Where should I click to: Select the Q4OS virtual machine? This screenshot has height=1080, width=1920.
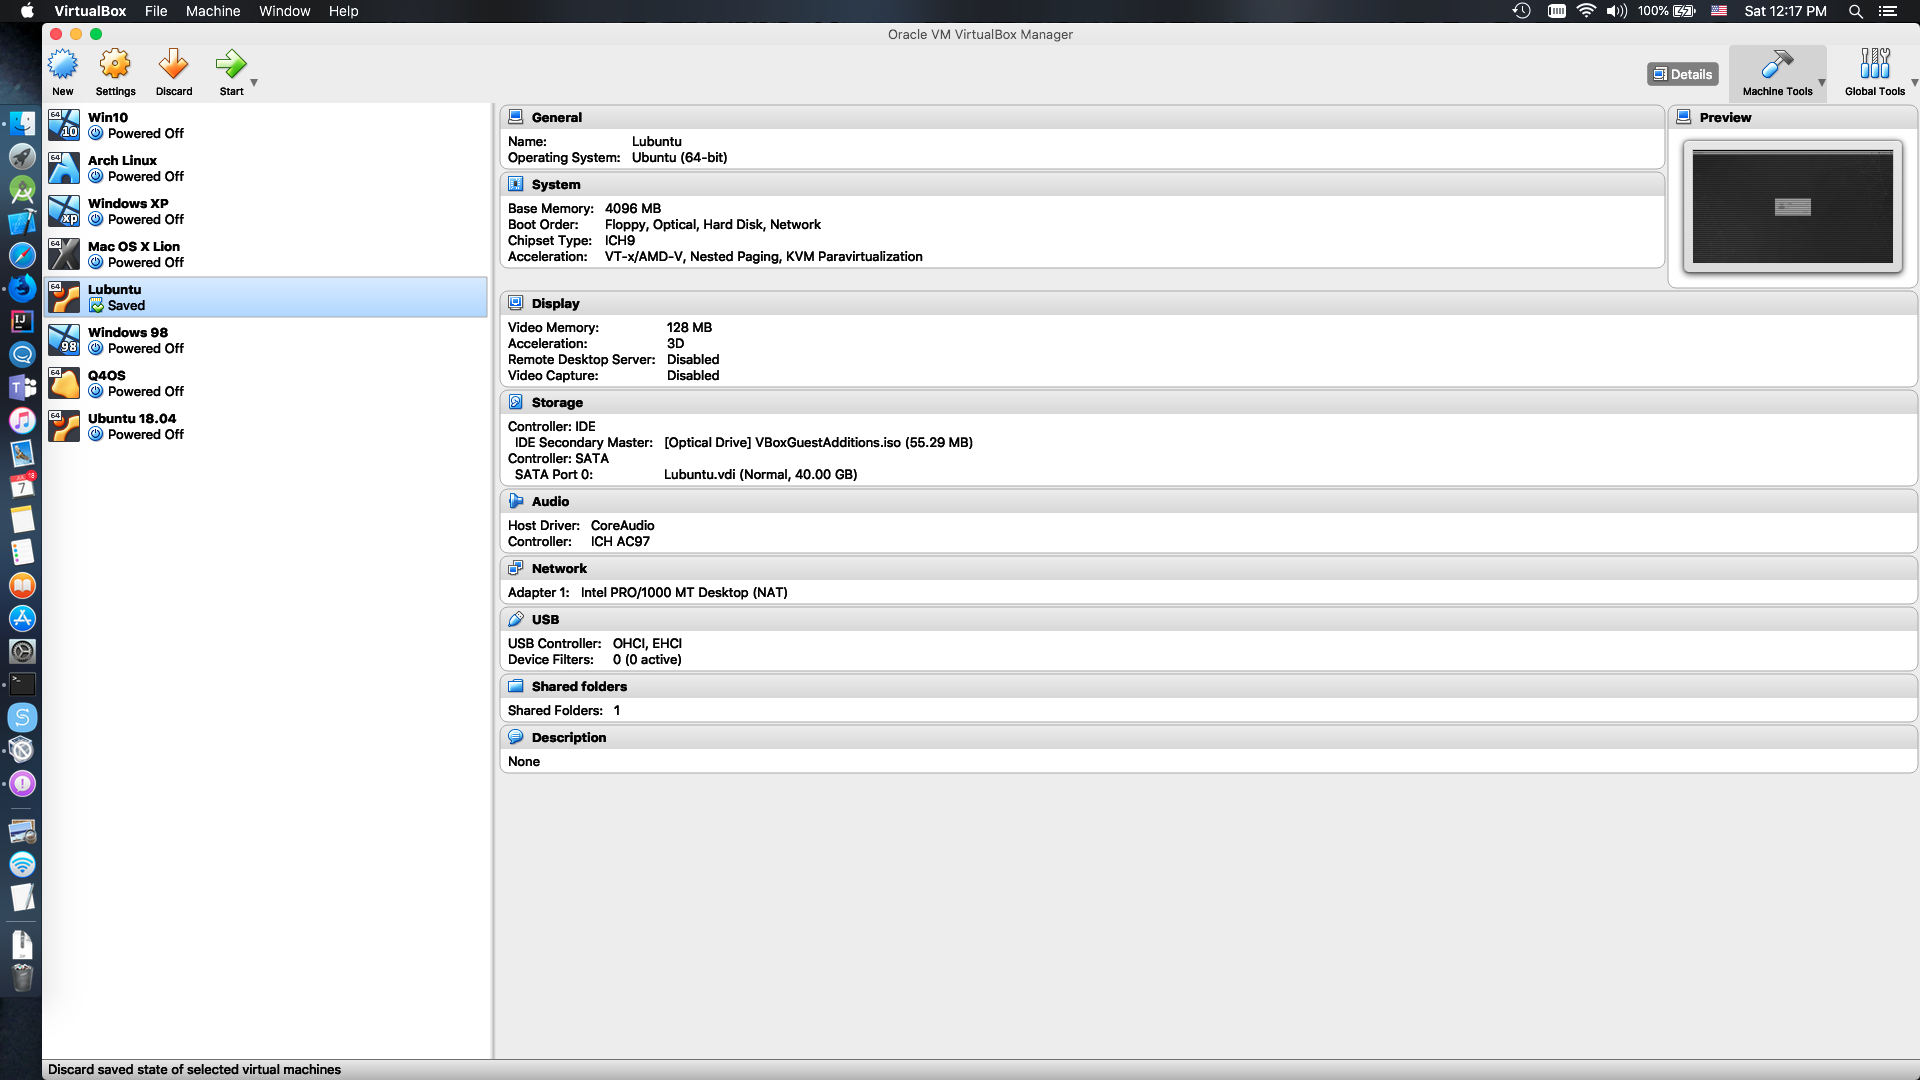point(266,383)
